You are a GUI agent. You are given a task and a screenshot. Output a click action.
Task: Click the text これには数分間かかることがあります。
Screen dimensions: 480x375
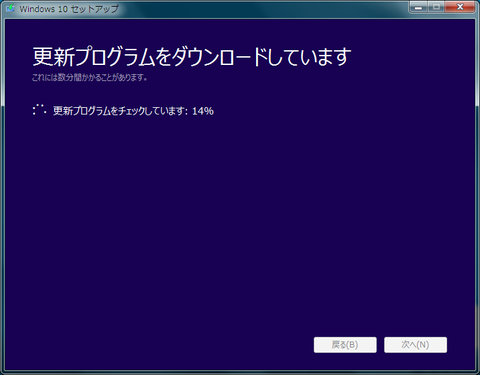(x=89, y=77)
